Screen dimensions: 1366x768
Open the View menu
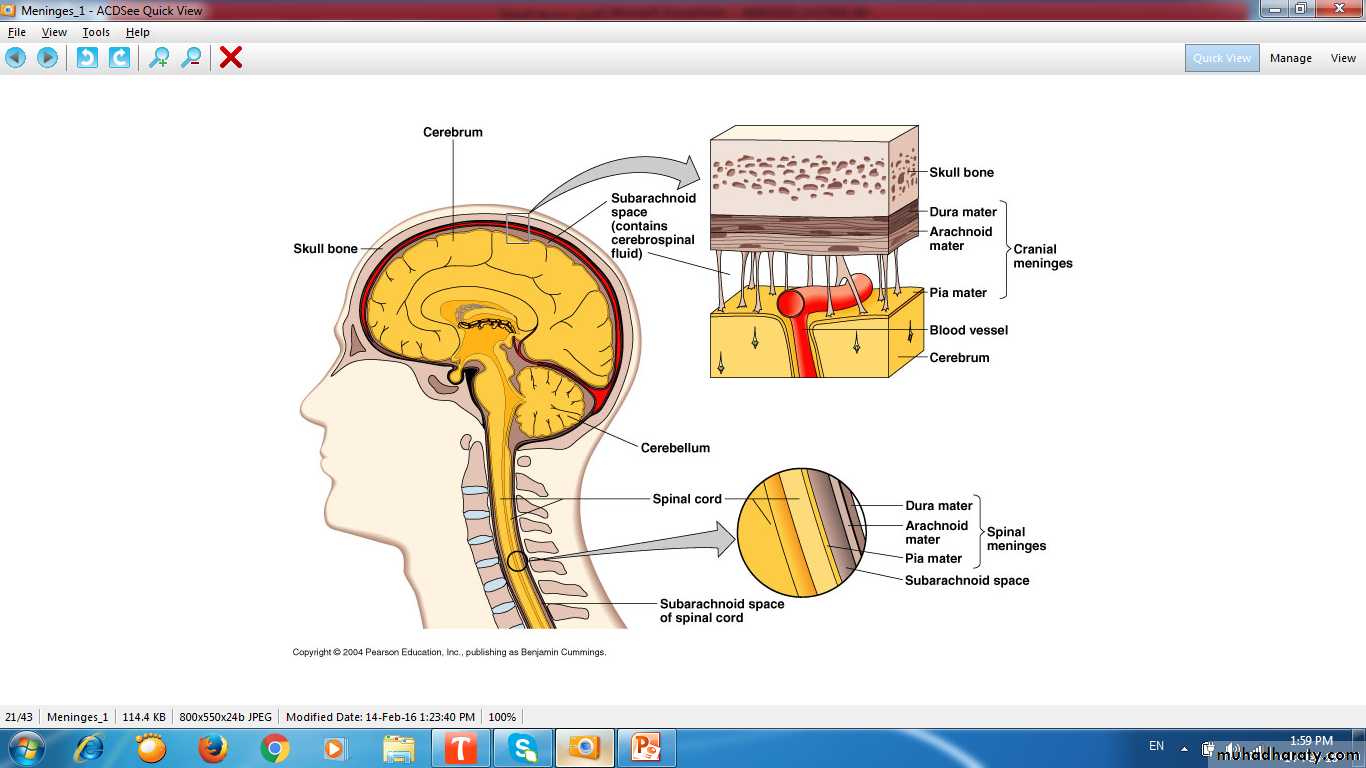click(54, 32)
